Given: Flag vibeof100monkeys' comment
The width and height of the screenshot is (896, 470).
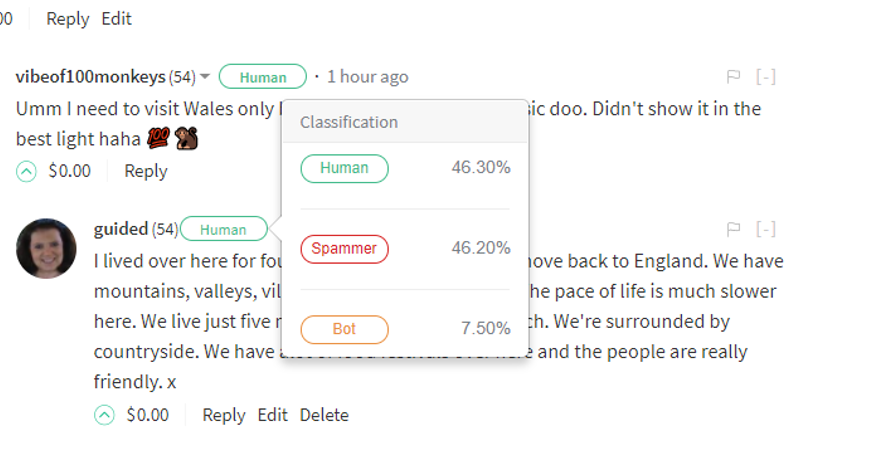Looking at the screenshot, I should click(733, 77).
